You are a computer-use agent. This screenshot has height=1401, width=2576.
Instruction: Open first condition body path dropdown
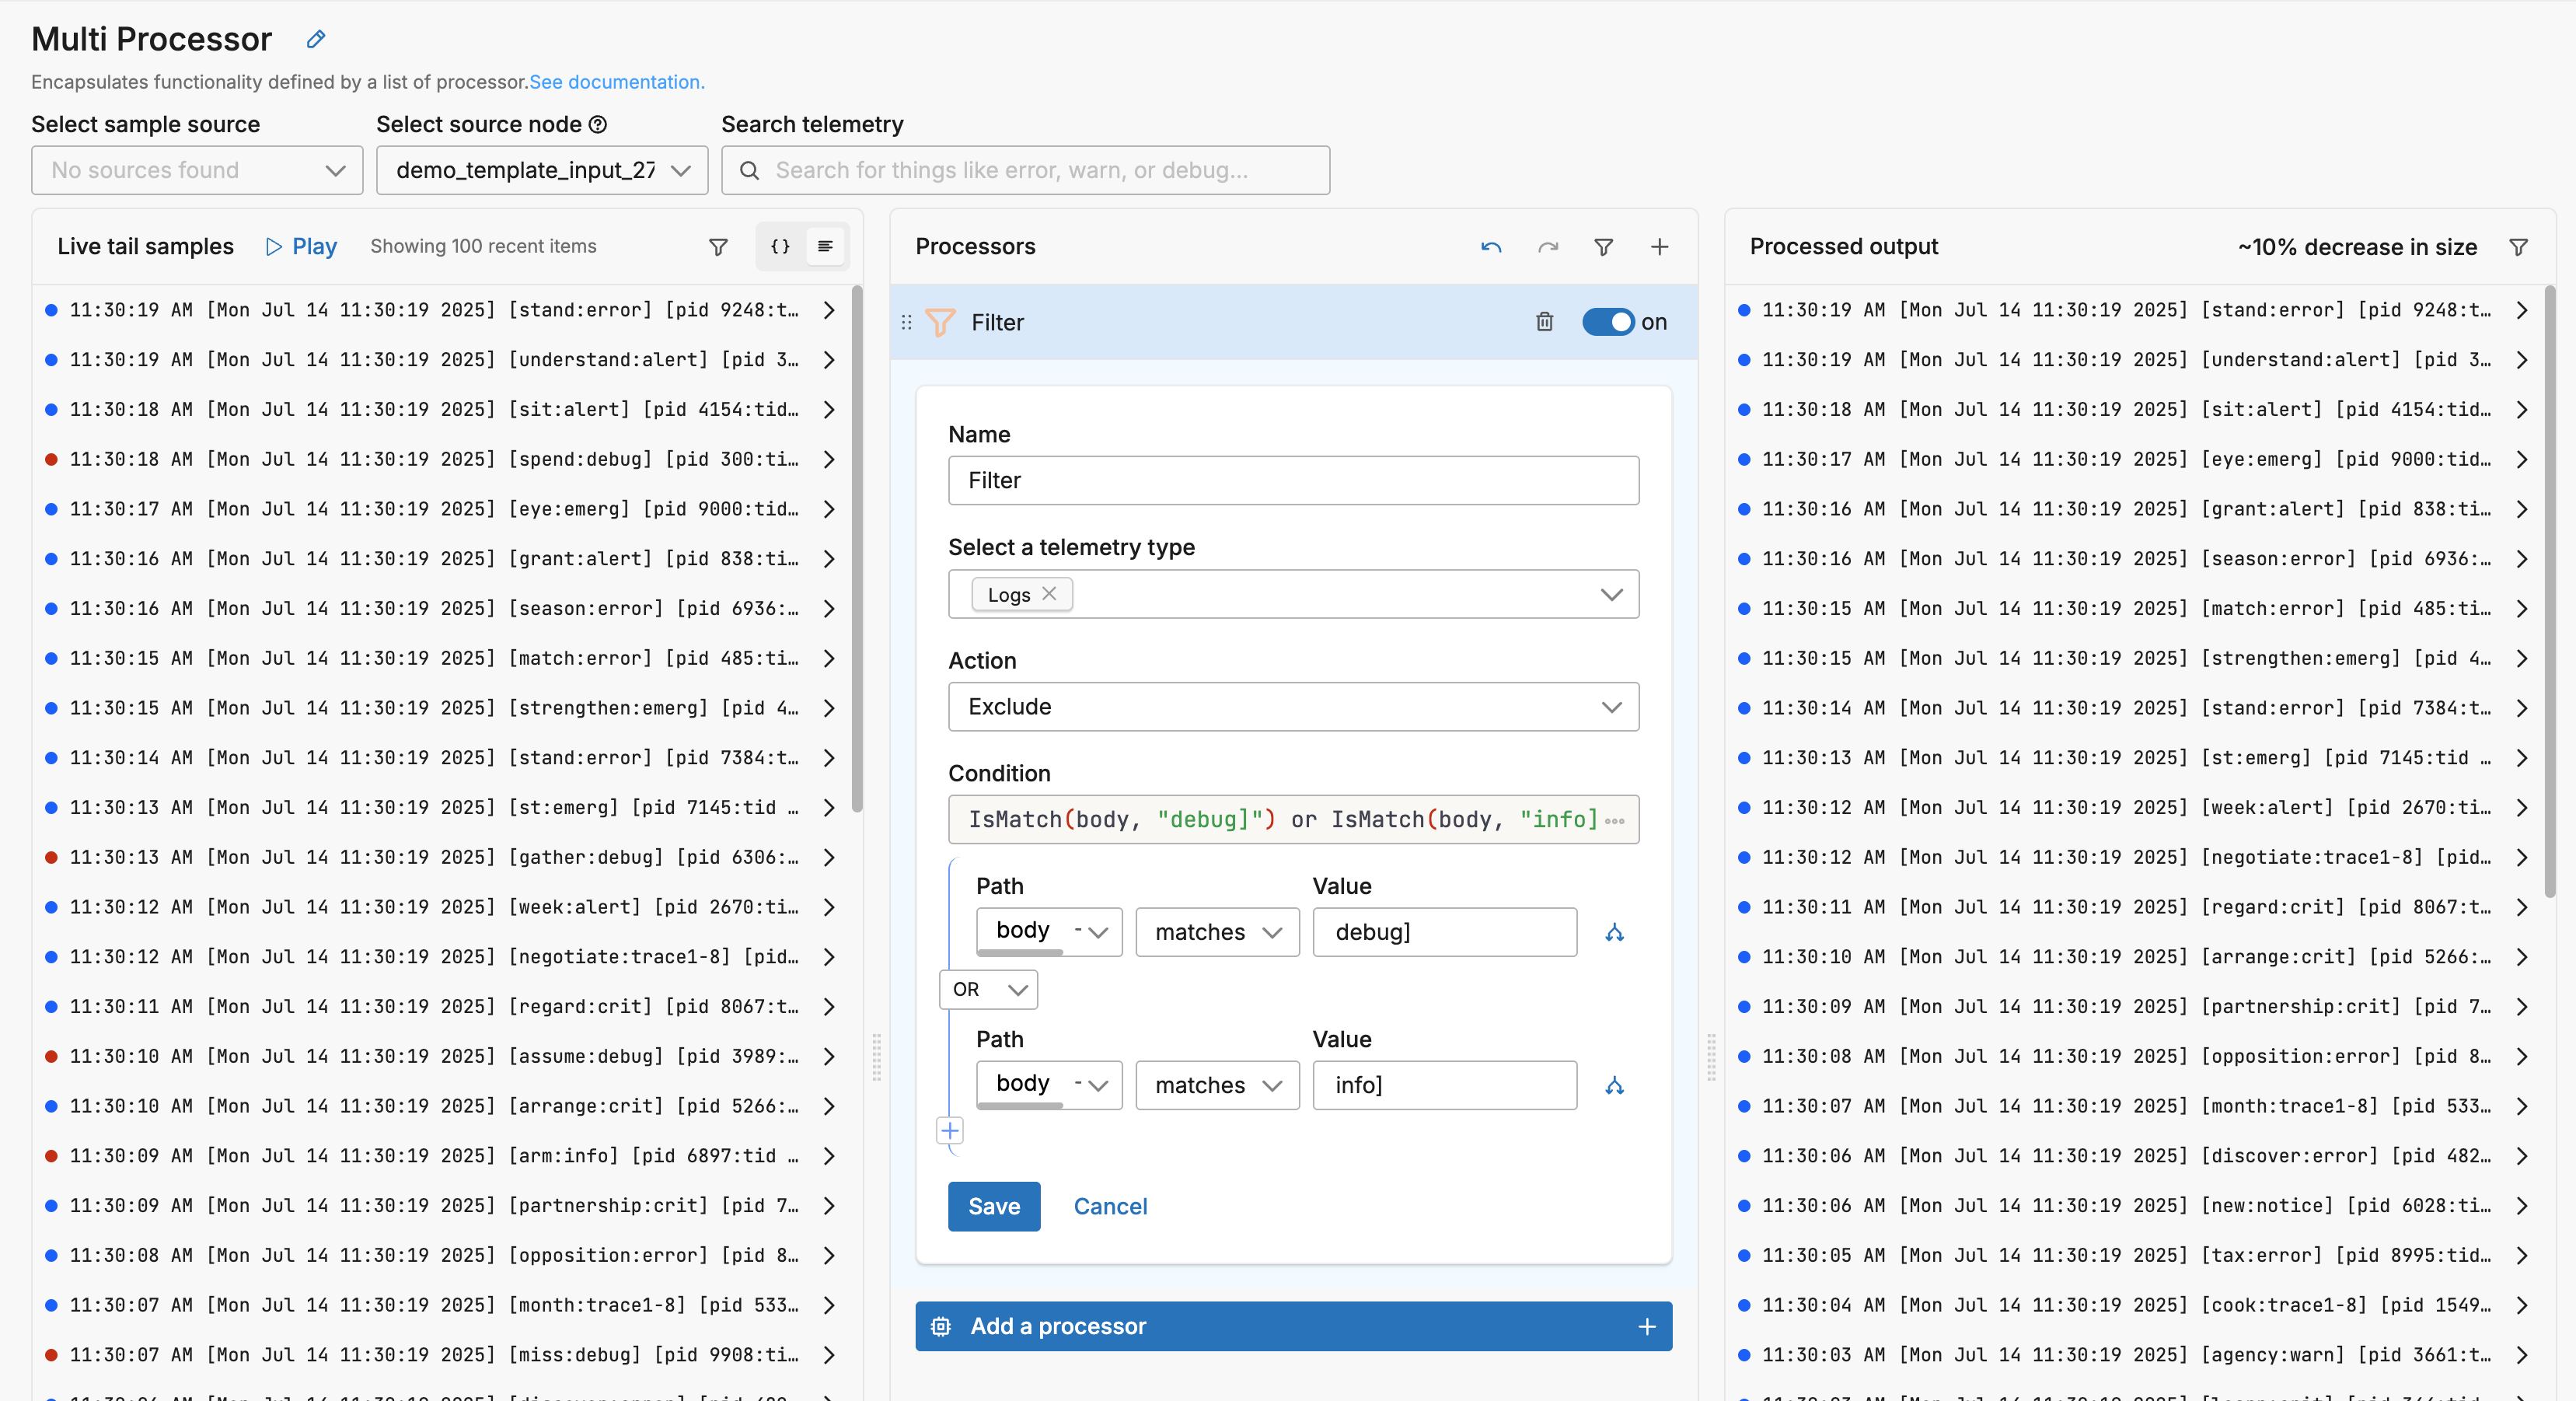(1049, 932)
